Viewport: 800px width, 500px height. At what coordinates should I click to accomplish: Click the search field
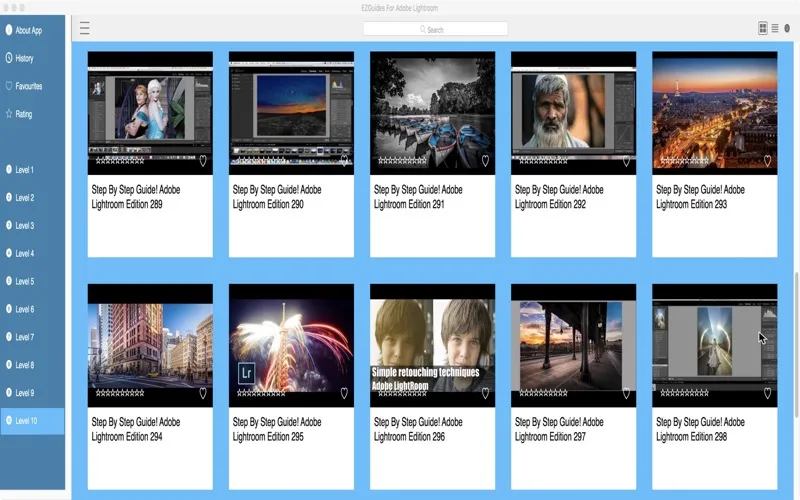435,29
